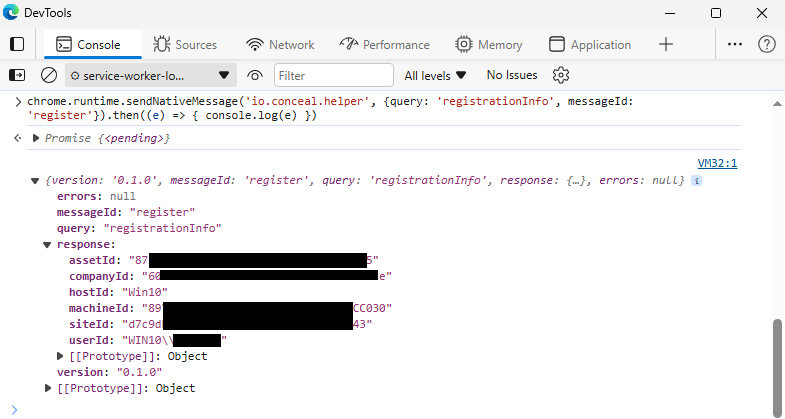Open the All levels log dropdown
Screen dimensions: 785x419
tap(435, 76)
